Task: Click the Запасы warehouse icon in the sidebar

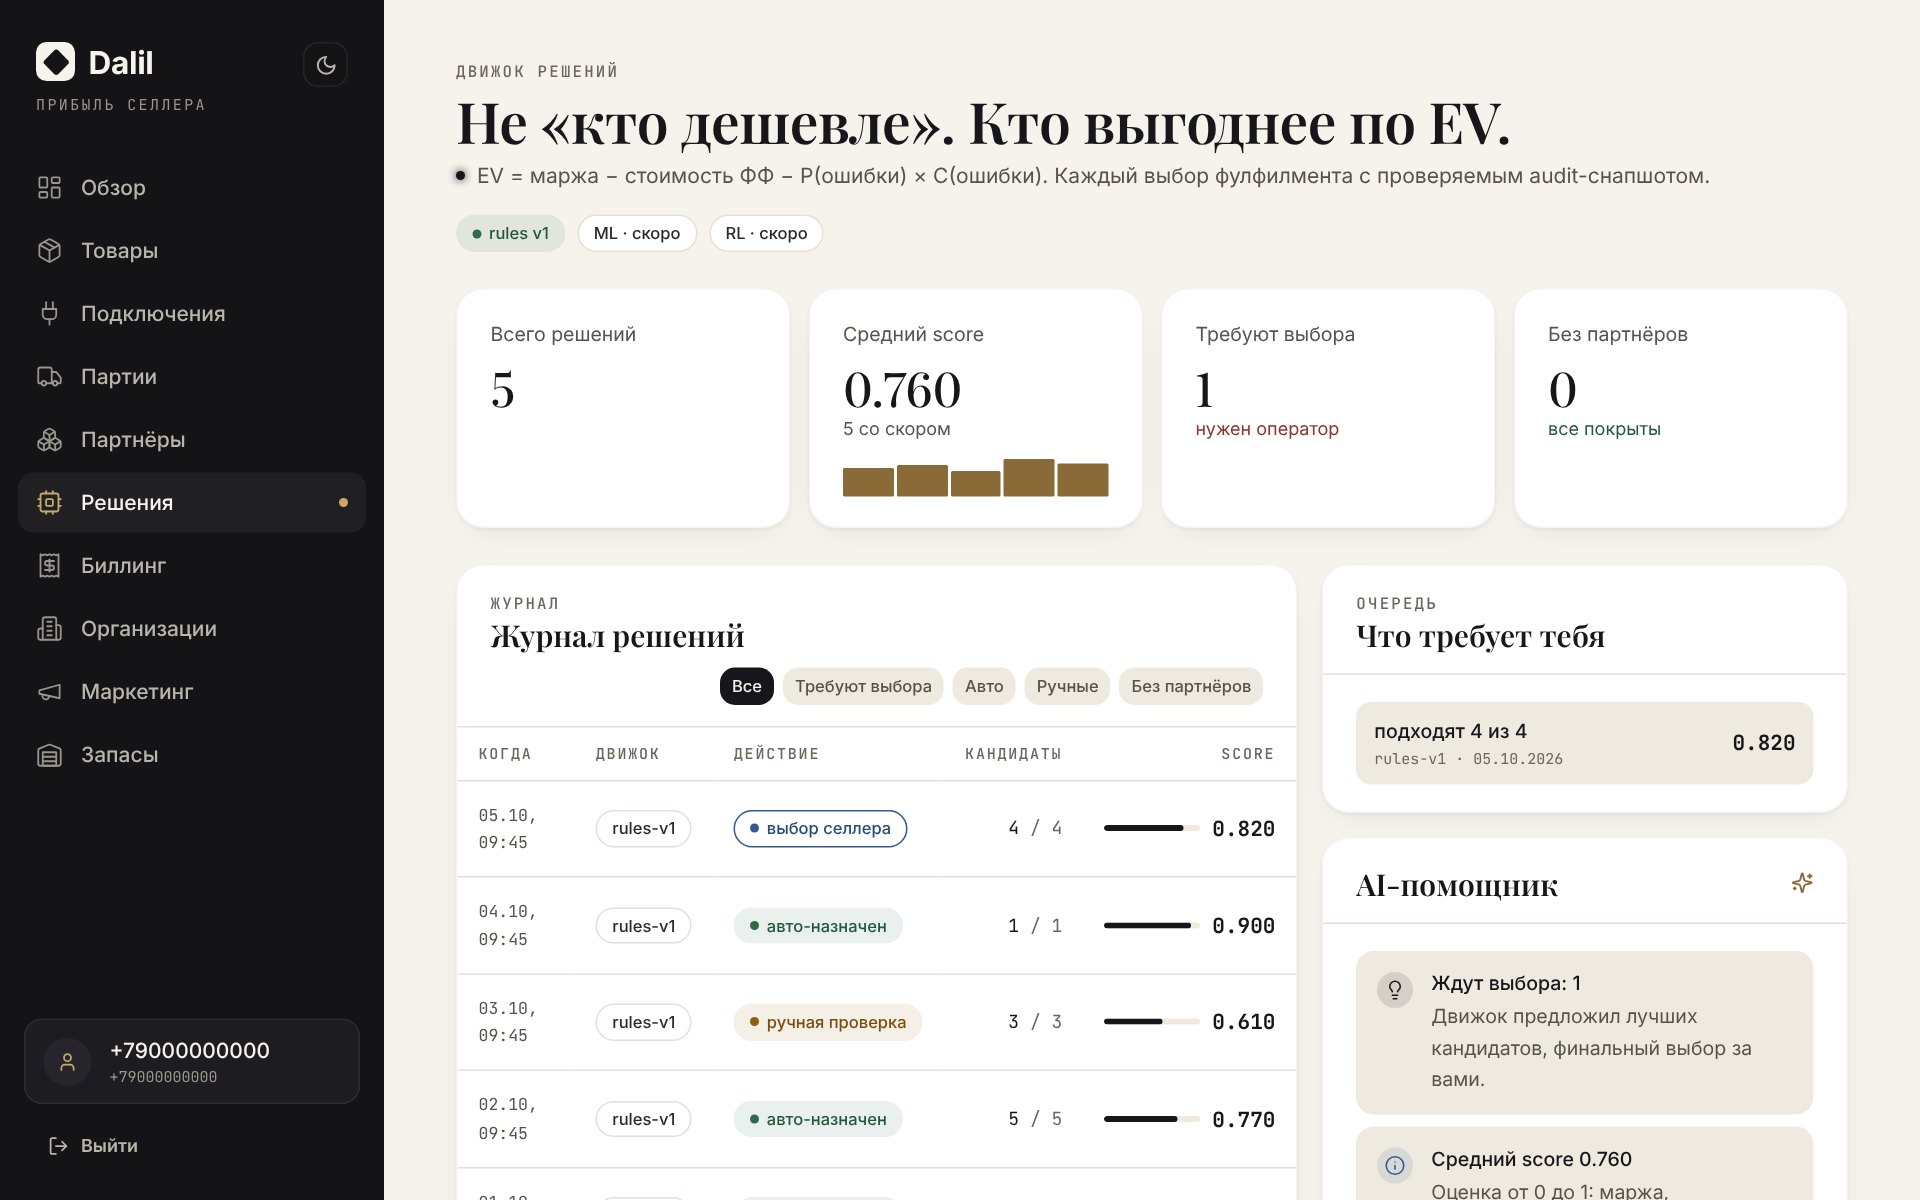Action: 49,754
